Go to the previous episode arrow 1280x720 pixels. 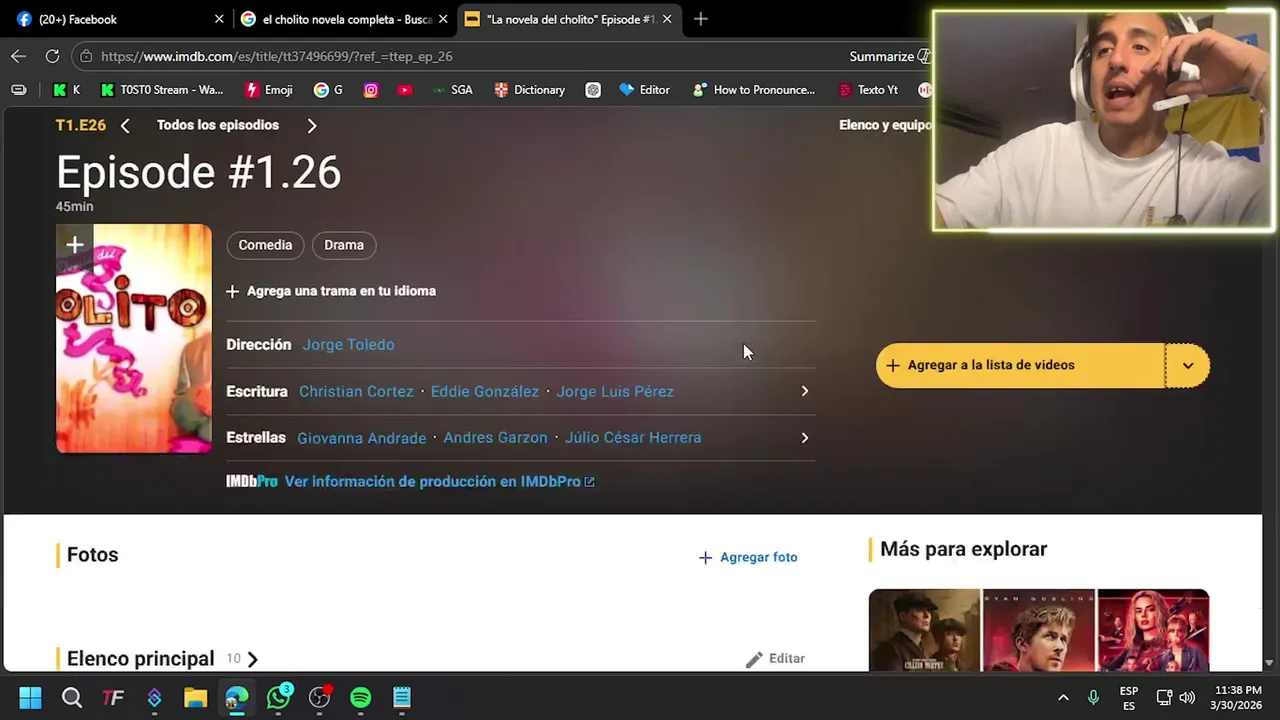pyautogui.click(x=125, y=126)
